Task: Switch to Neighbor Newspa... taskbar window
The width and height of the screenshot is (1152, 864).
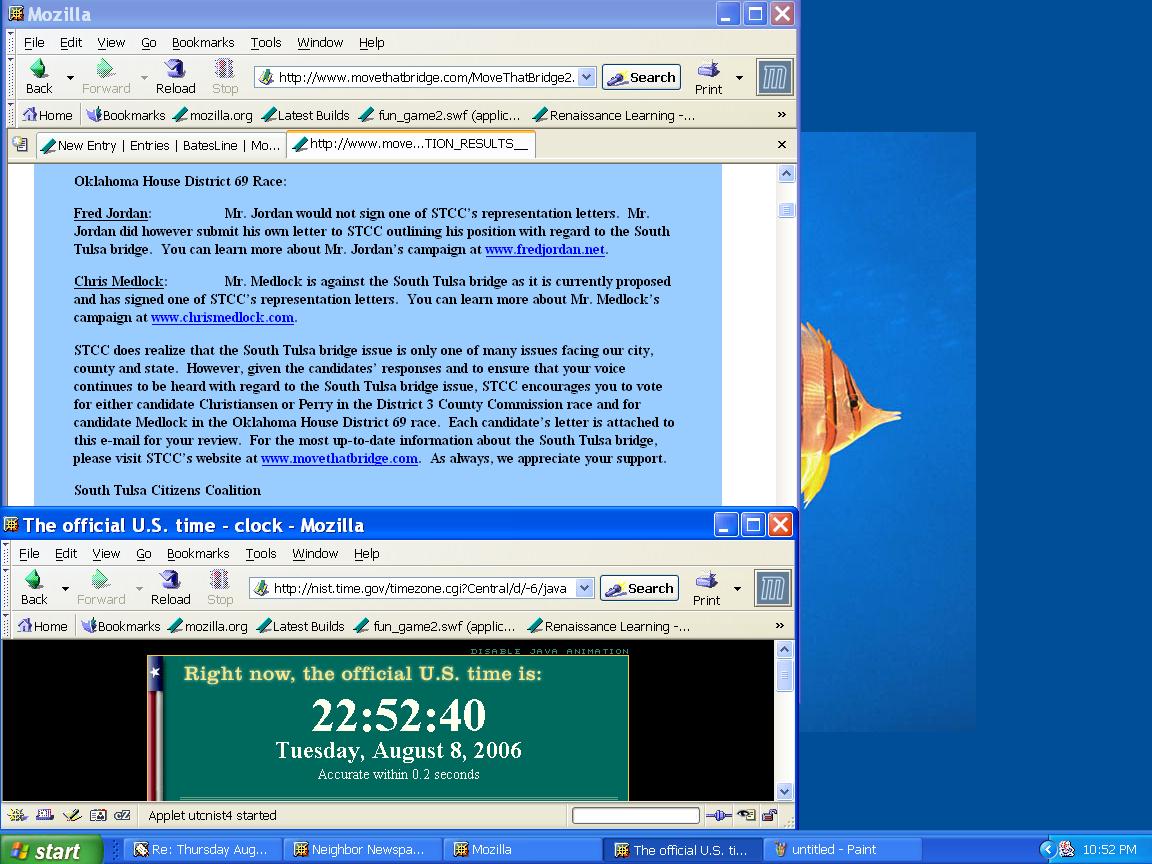Action: pos(361,850)
